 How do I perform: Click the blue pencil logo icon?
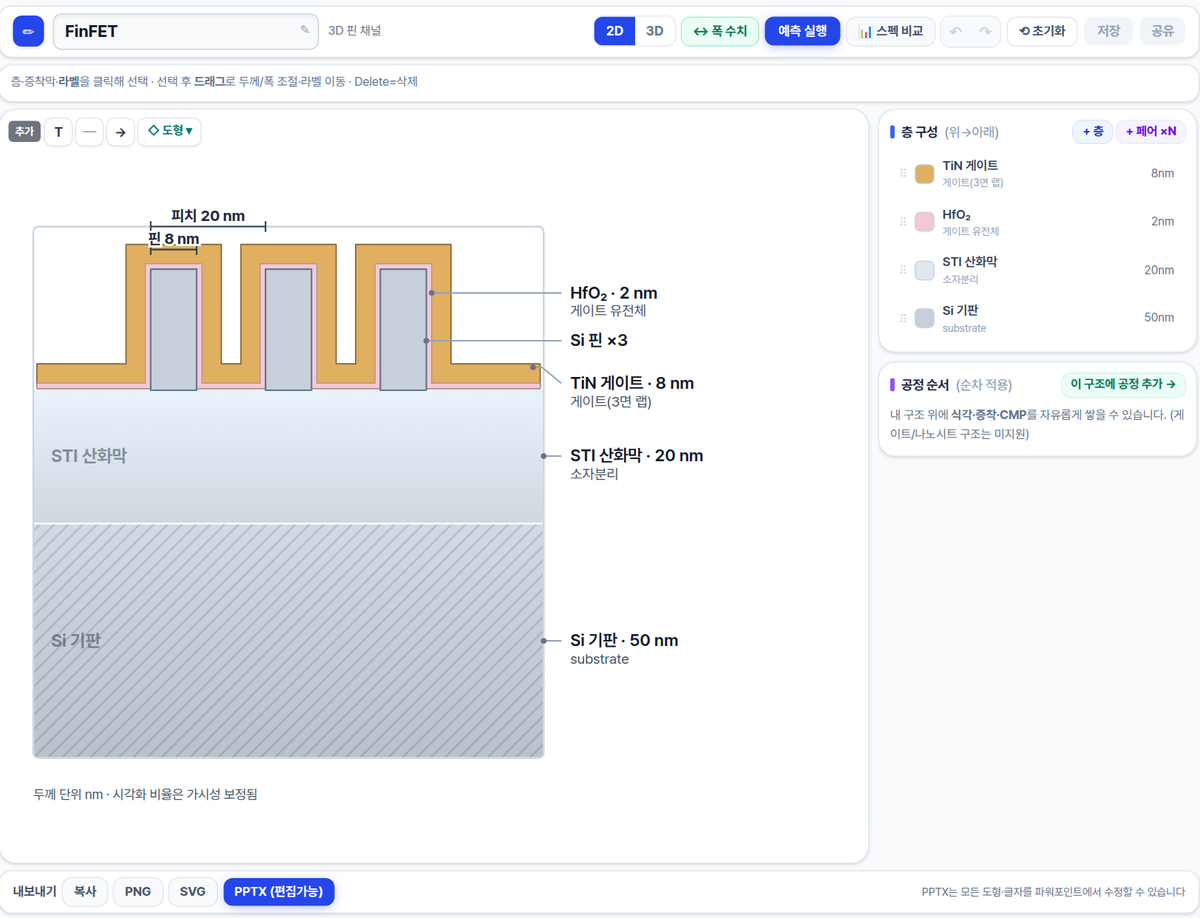coord(28,31)
